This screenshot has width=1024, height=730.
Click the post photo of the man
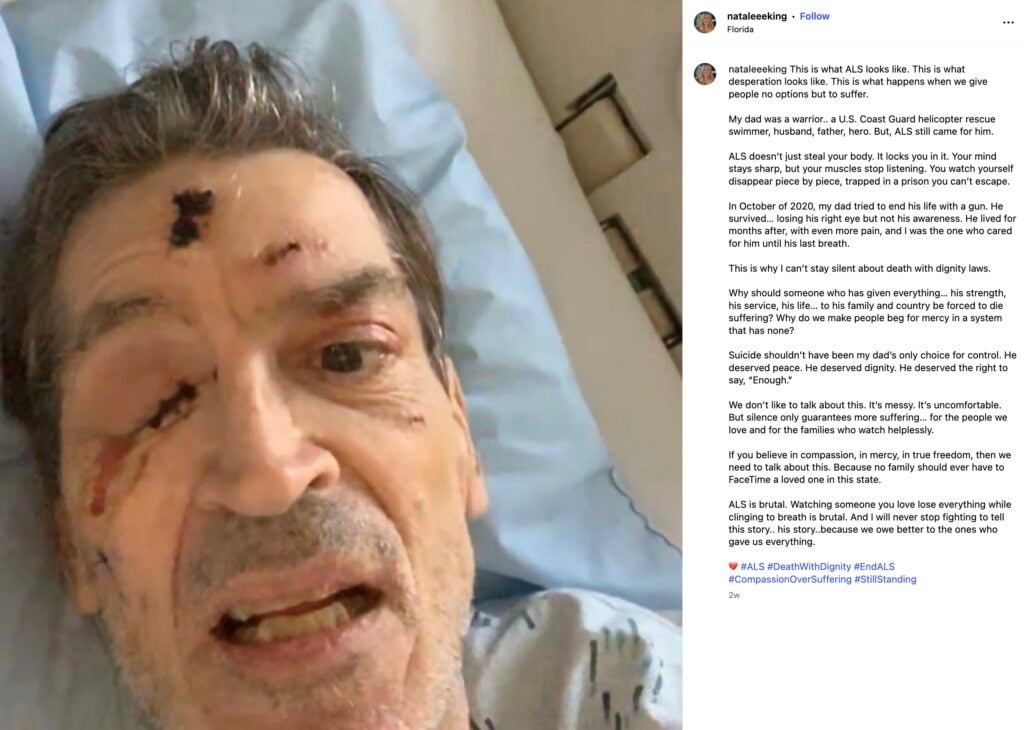click(341, 365)
